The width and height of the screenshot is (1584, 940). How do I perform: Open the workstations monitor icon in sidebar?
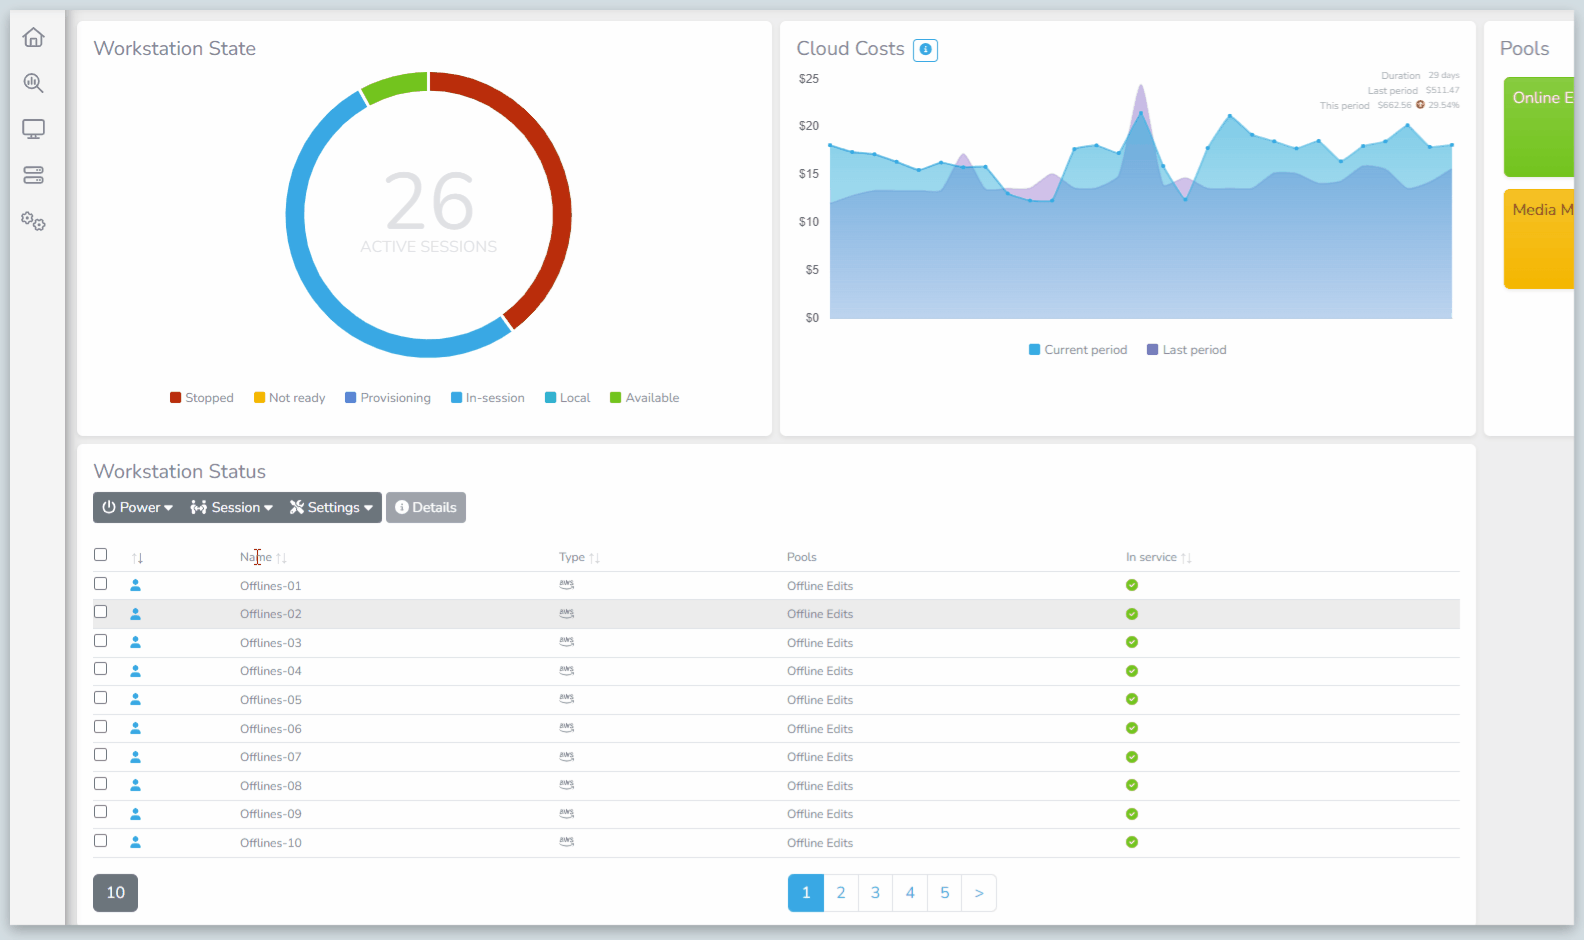point(33,129)
